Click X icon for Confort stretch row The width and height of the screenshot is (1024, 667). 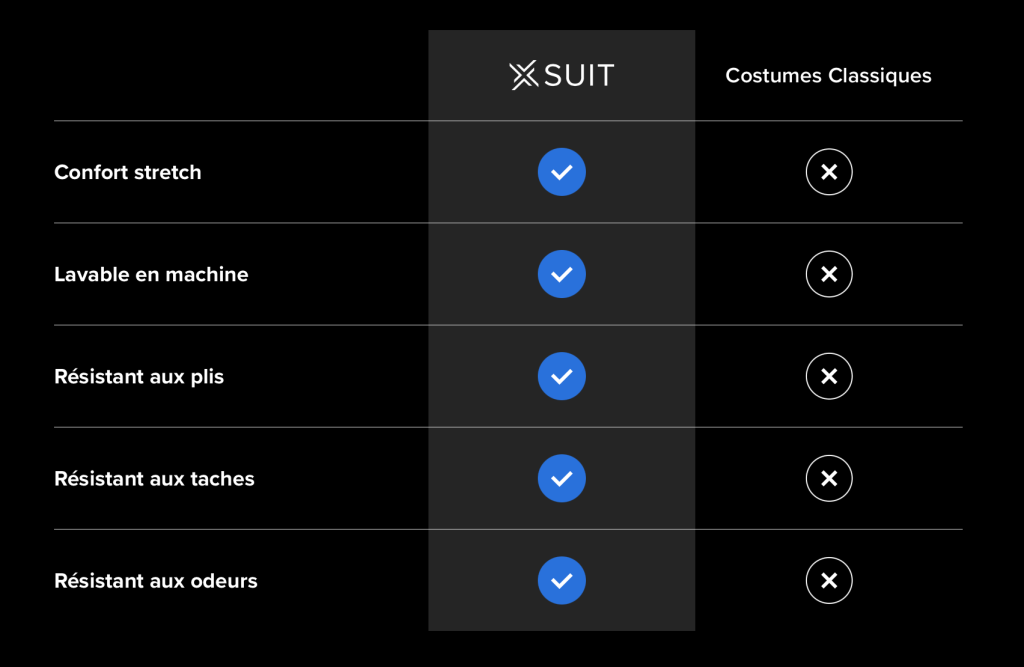[829, 172]
